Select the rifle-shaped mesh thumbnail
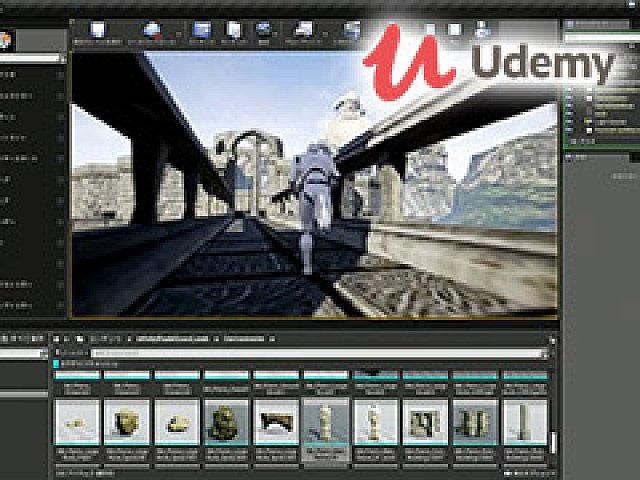 click(x=276, y=422)
